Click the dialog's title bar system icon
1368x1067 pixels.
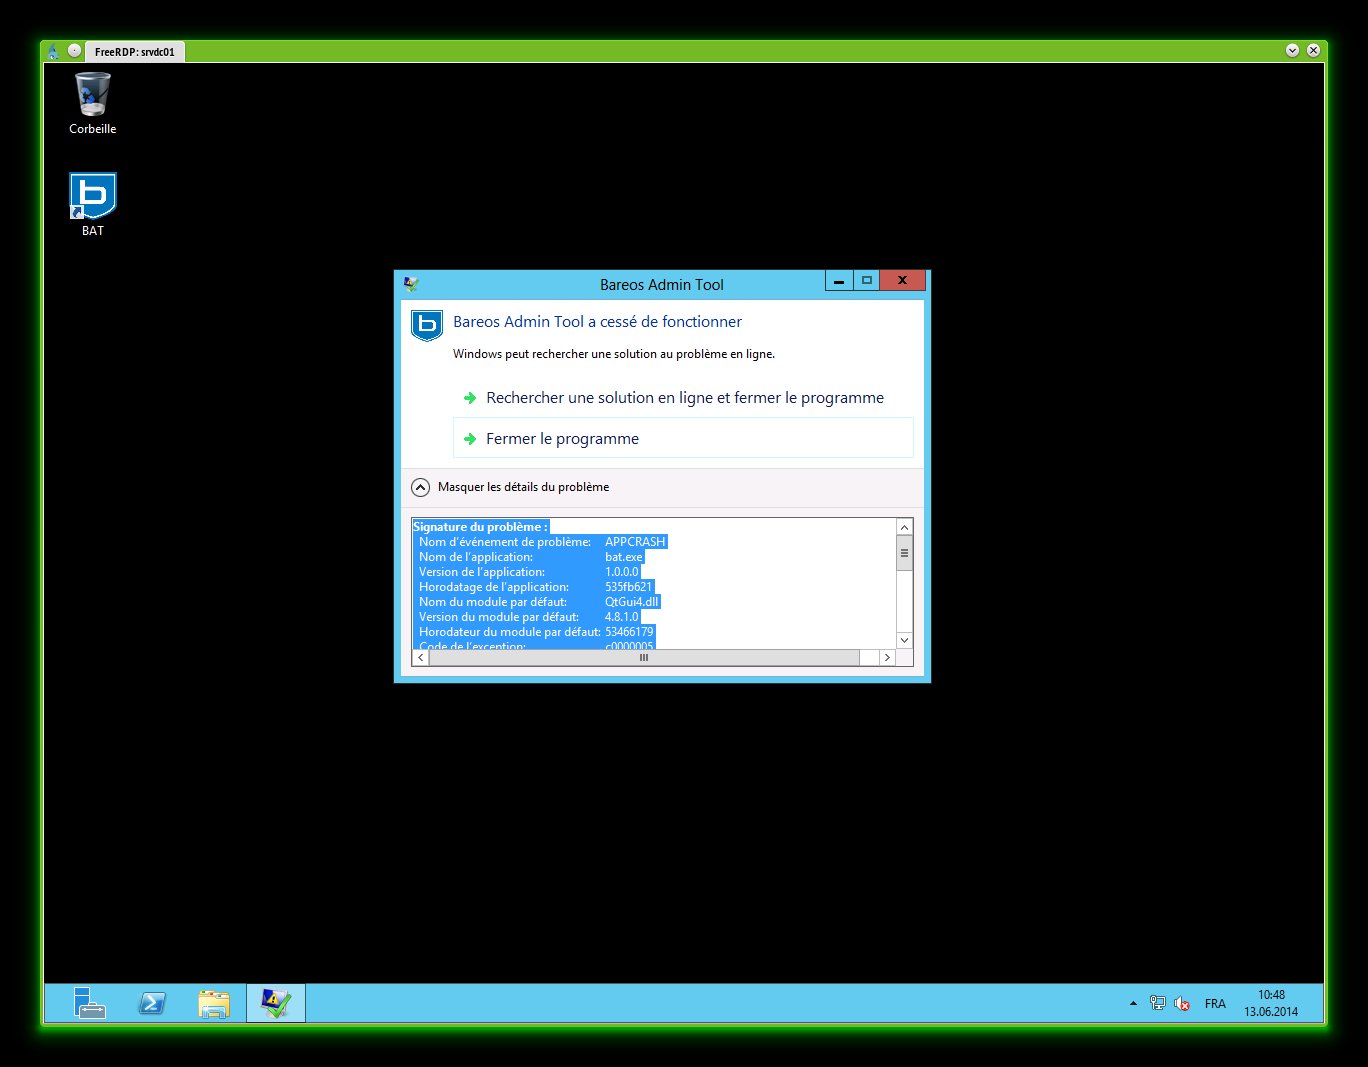click(x=411, y=284)
